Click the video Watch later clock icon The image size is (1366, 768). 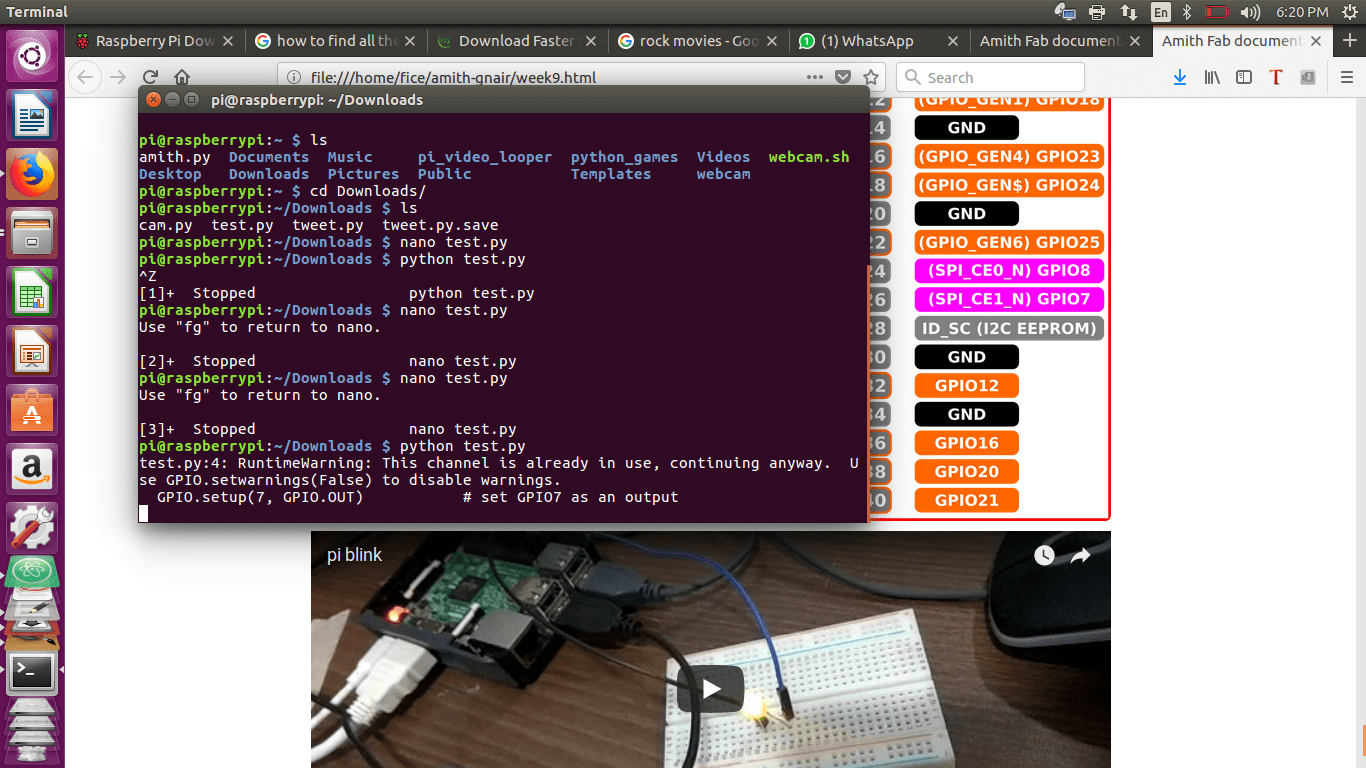pyautogui.click(x=1044, y=555)
